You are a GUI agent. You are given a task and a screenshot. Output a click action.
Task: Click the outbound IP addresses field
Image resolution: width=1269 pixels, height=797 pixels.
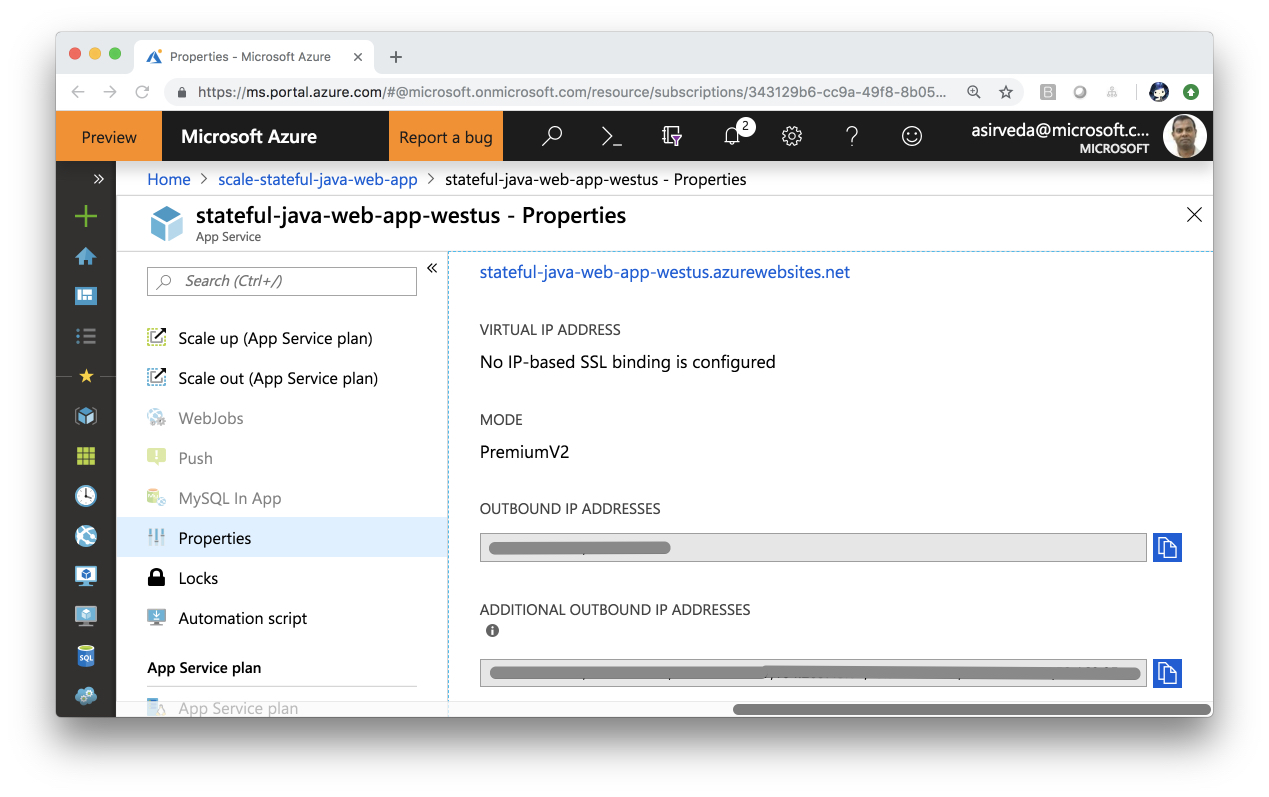coord(813,547)
